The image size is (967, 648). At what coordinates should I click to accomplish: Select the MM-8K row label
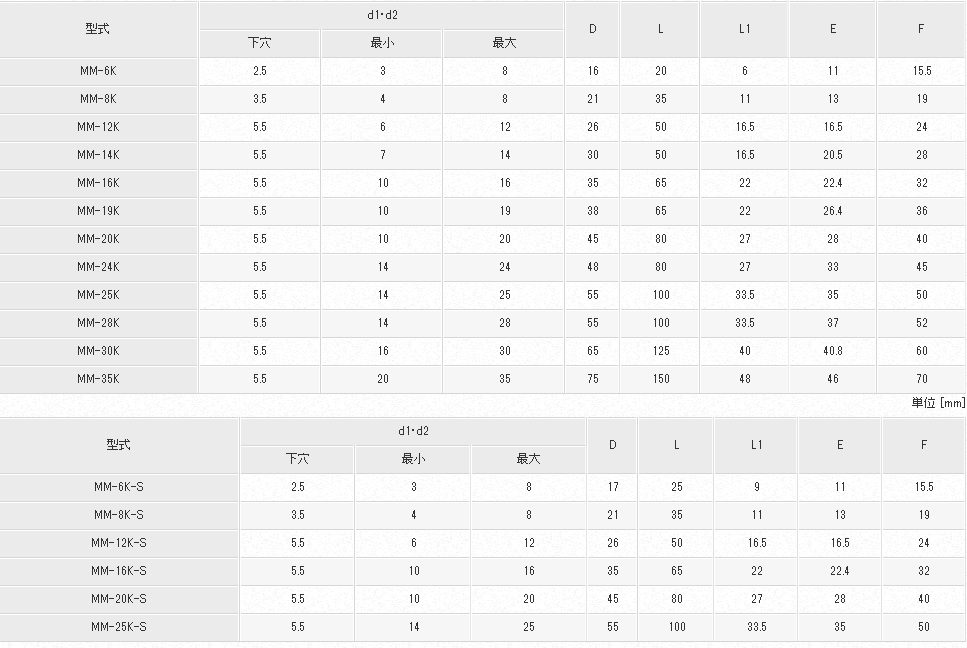(x=98, y=99)
